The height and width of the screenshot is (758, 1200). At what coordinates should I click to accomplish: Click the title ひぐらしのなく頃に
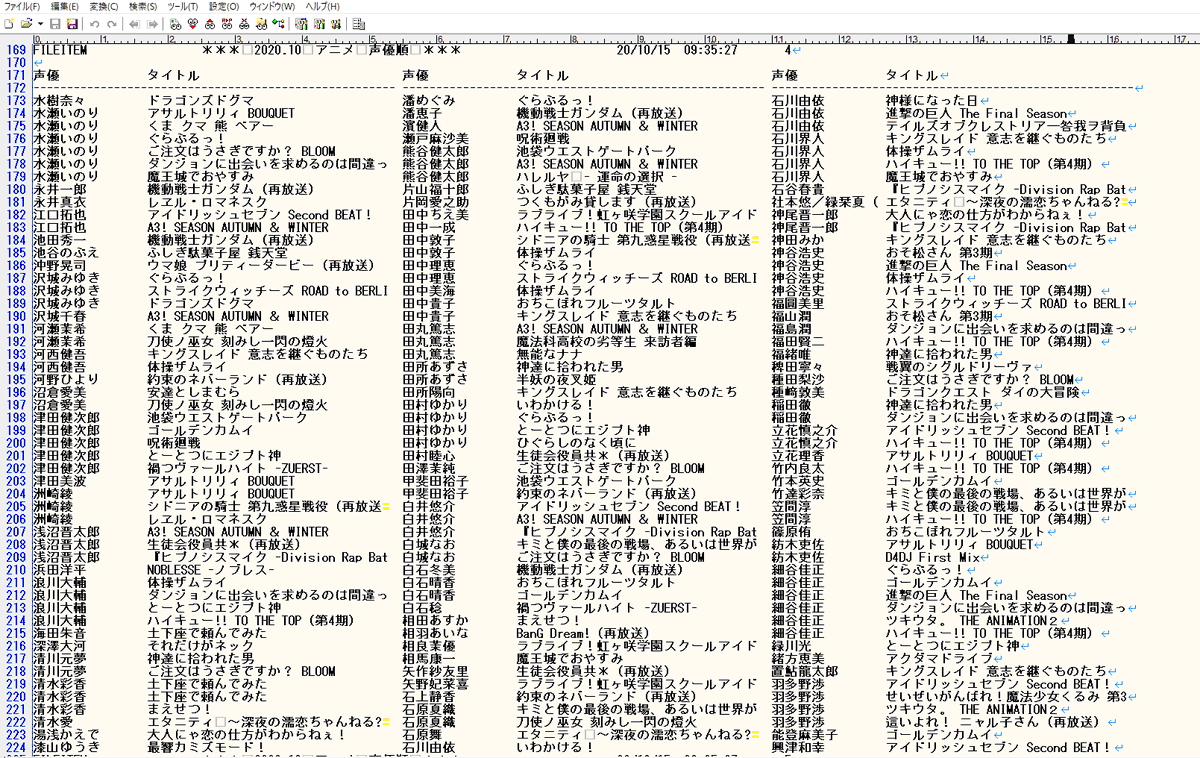576,442
